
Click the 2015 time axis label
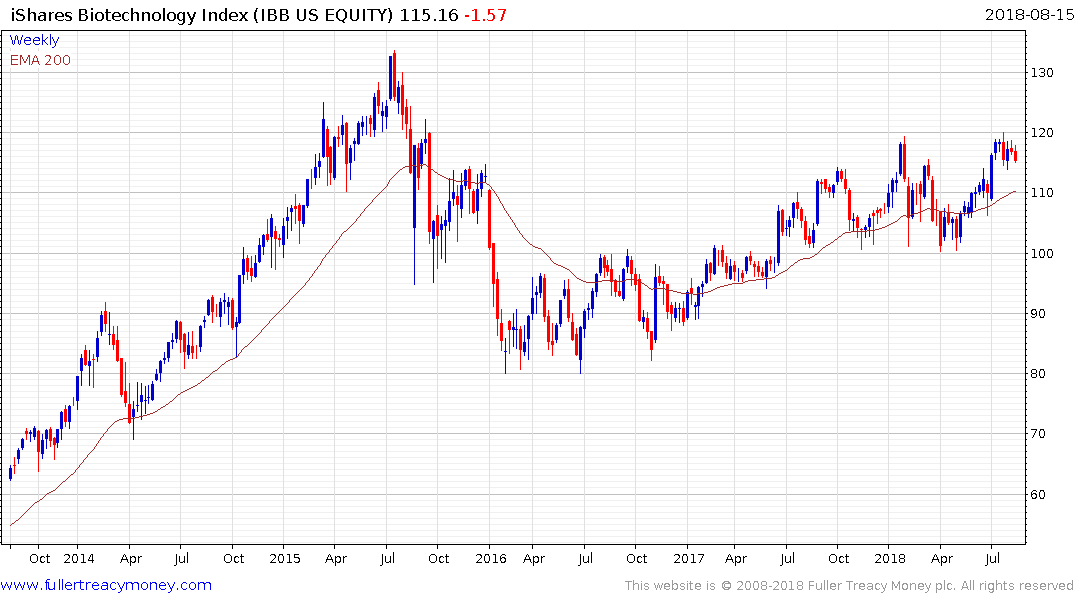click(x=285, y=558)
